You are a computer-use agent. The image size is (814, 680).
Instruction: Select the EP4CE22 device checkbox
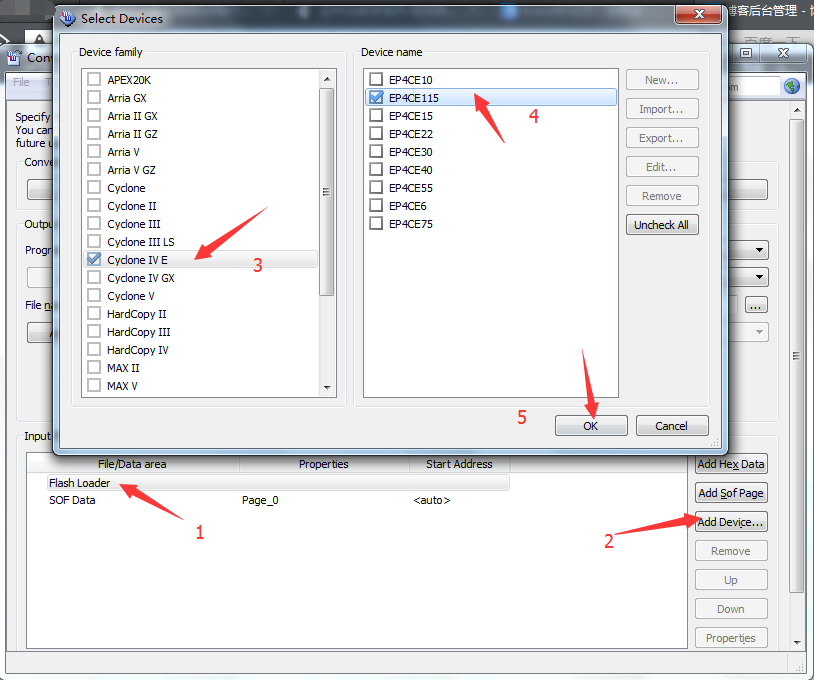(376, 133)
